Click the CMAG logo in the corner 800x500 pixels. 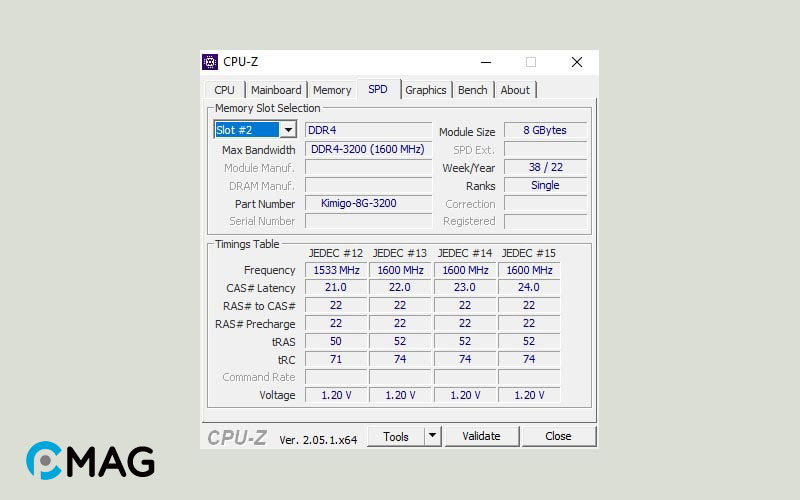(90, 461)
